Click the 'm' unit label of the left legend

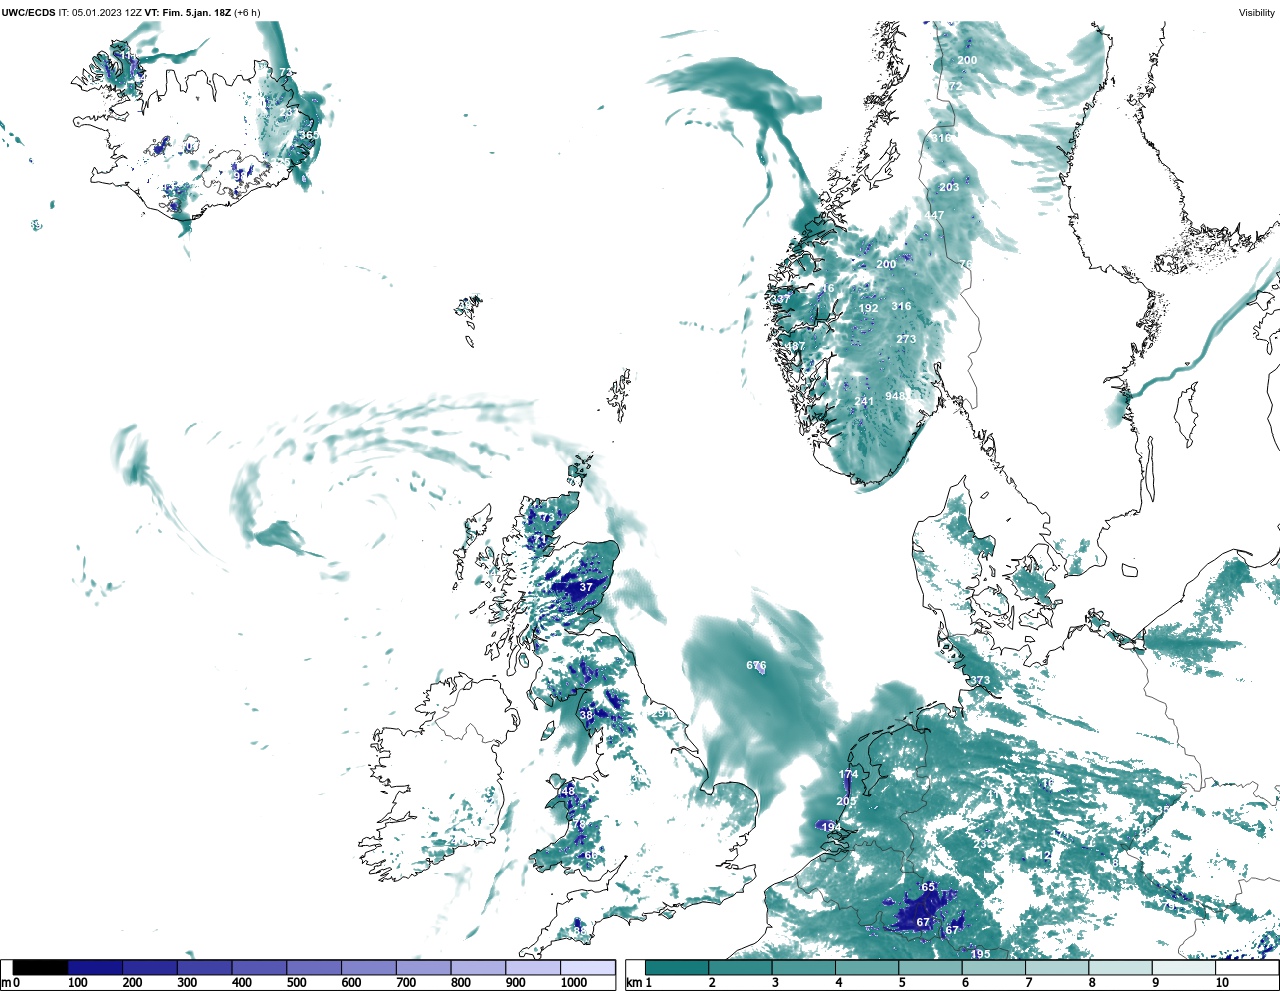click(5, 983)
